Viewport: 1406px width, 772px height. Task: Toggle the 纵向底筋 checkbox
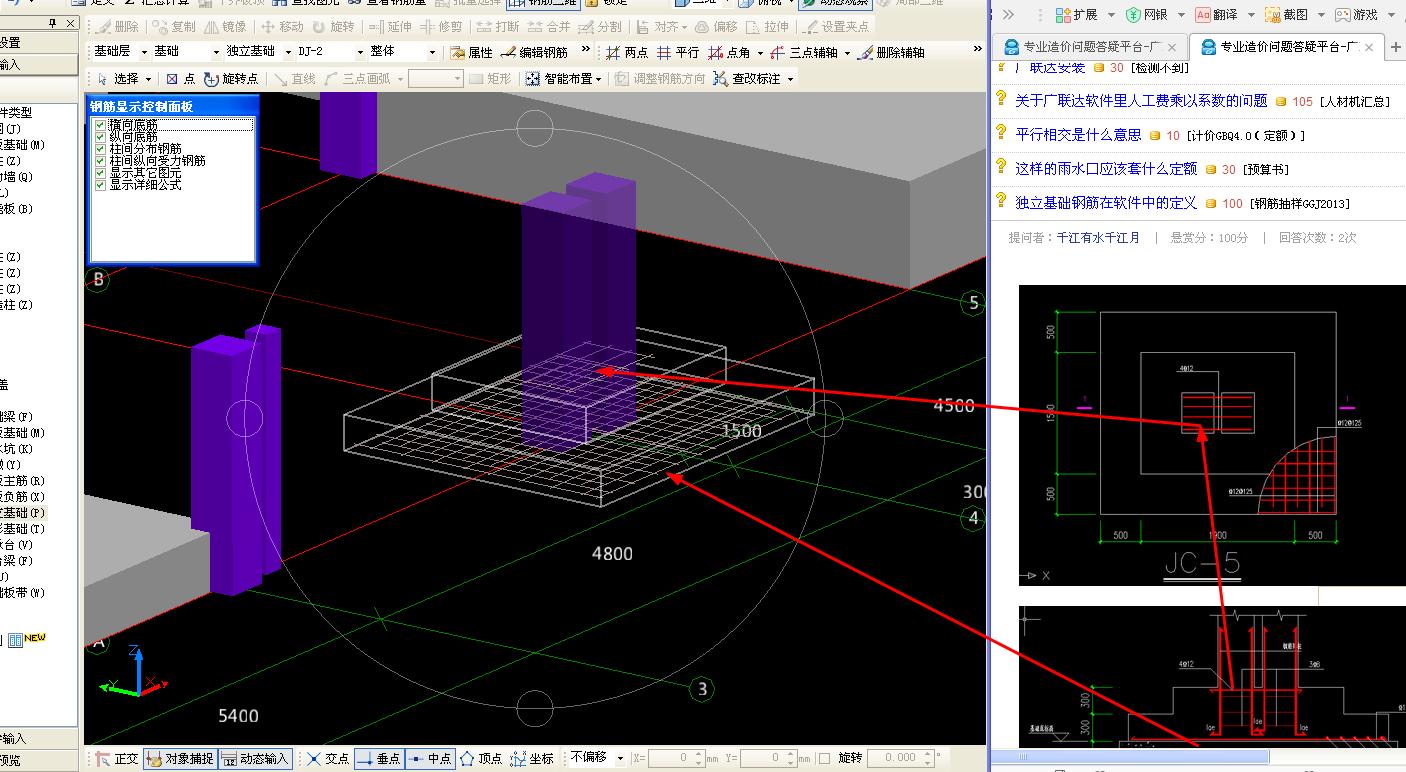tap(100, 137)
